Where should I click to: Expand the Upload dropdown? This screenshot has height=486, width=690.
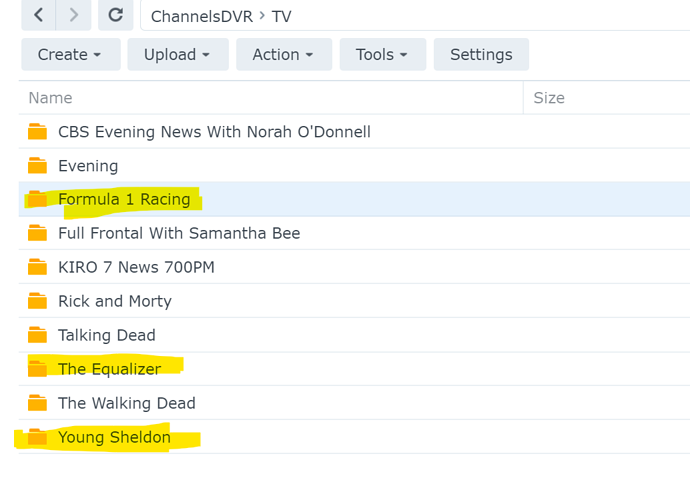pos(177,55)
